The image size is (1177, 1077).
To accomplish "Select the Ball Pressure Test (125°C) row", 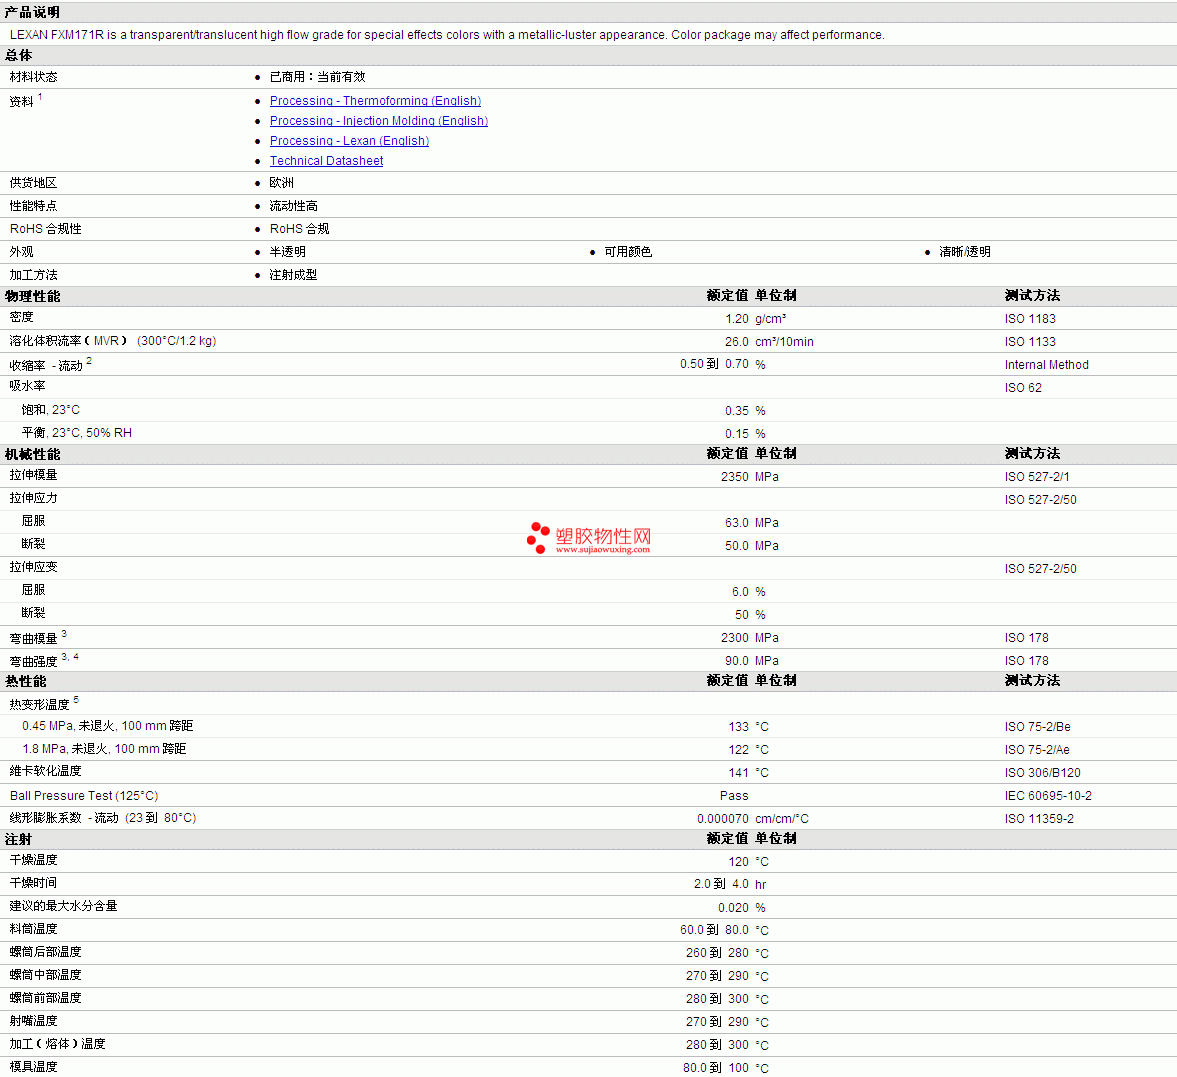I will pyautogui.click(x=588, y=796).
